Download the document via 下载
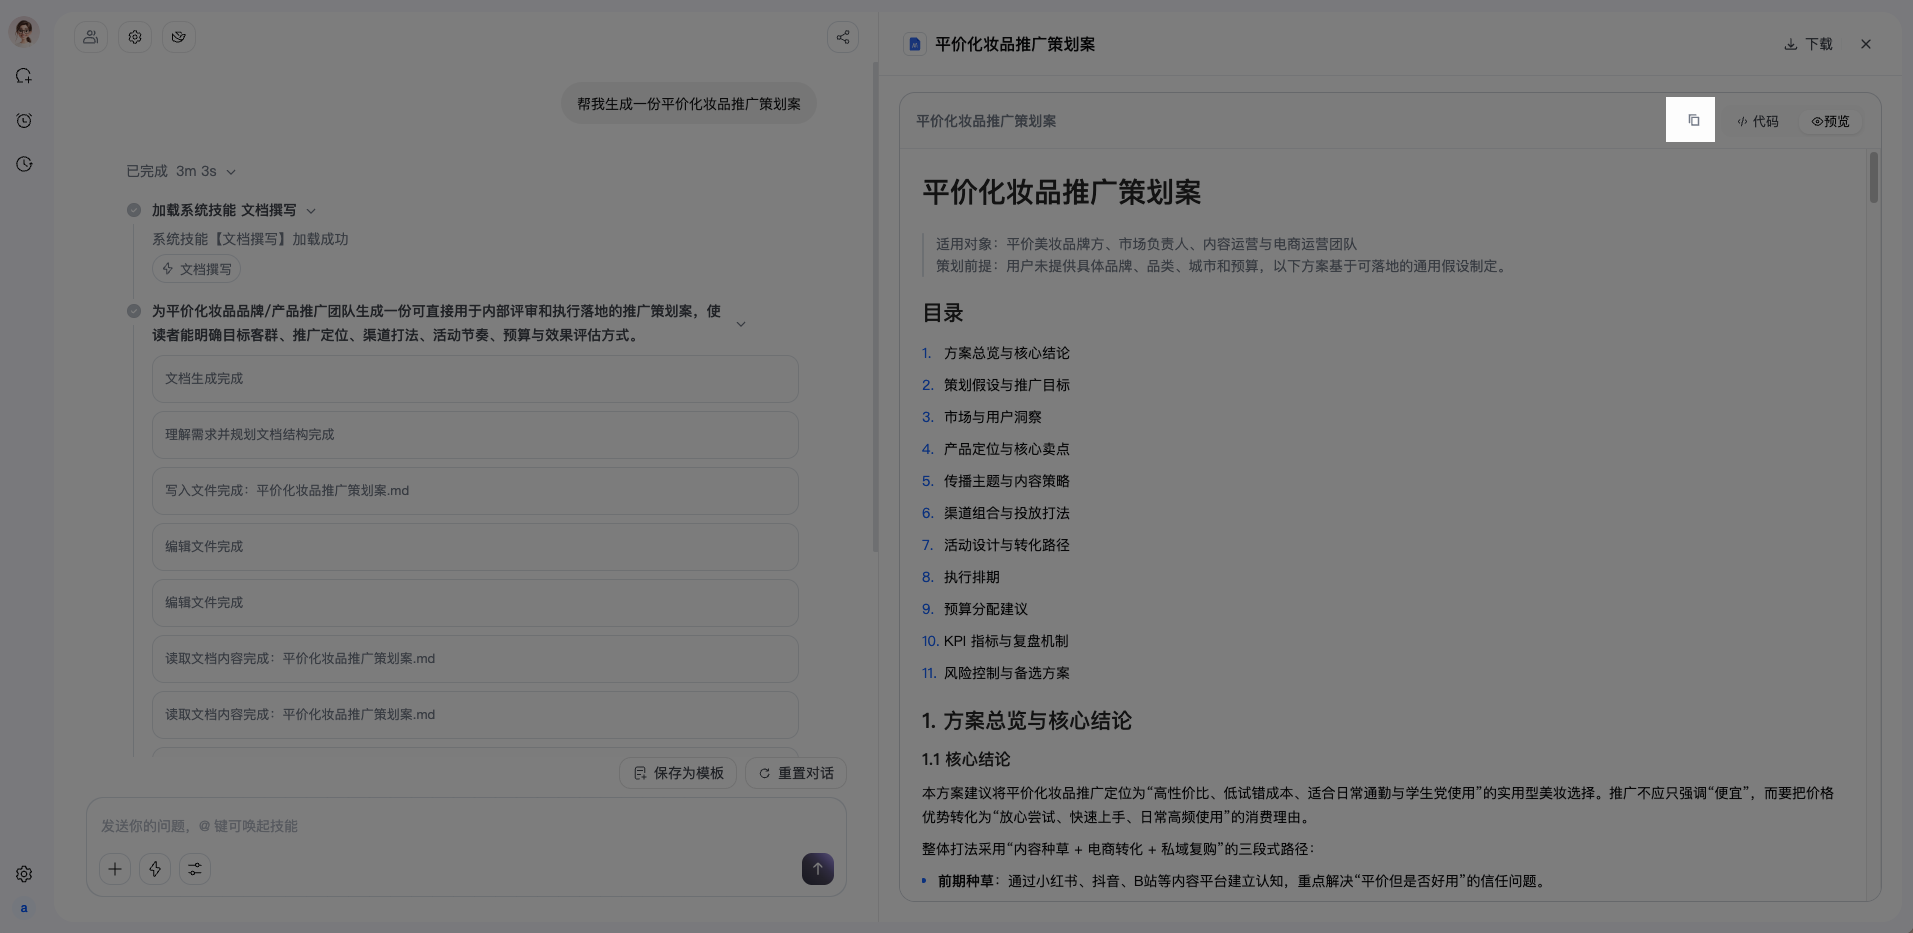This screenshot has height=933, width=1913. [1808, 44]
